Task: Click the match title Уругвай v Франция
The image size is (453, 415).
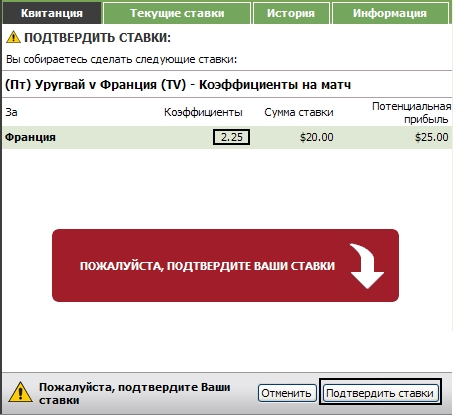Action: point(178,85)
